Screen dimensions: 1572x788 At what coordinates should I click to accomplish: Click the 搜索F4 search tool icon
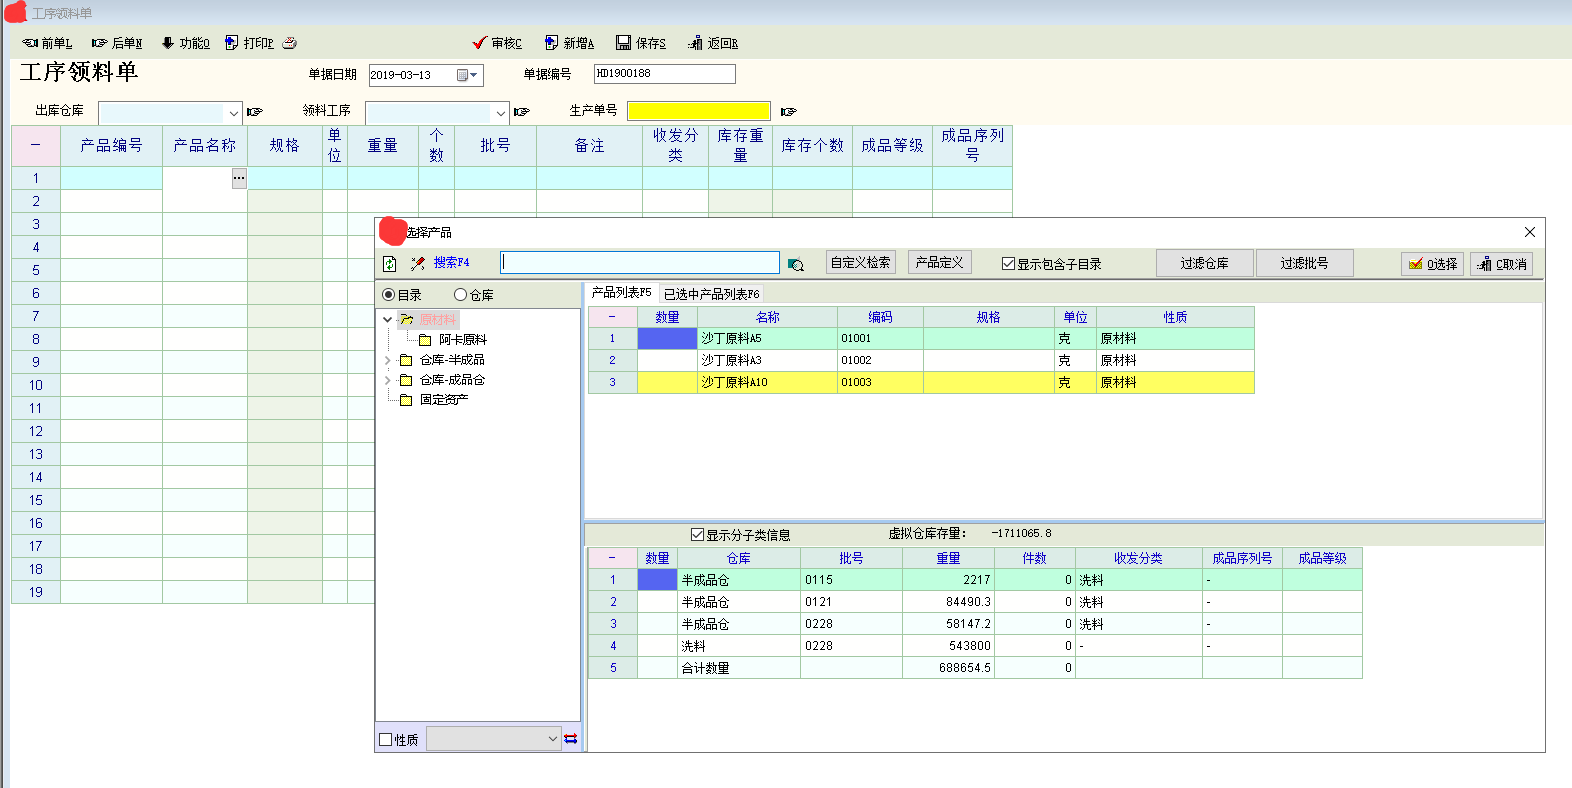pos(418,264)
